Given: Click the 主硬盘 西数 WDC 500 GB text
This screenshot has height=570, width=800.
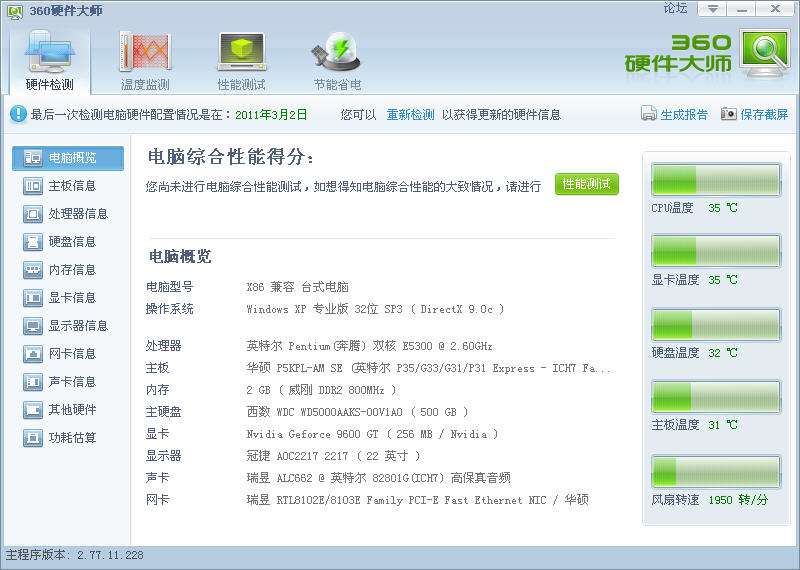Looking at the screenshot, I should pos(357,412).
